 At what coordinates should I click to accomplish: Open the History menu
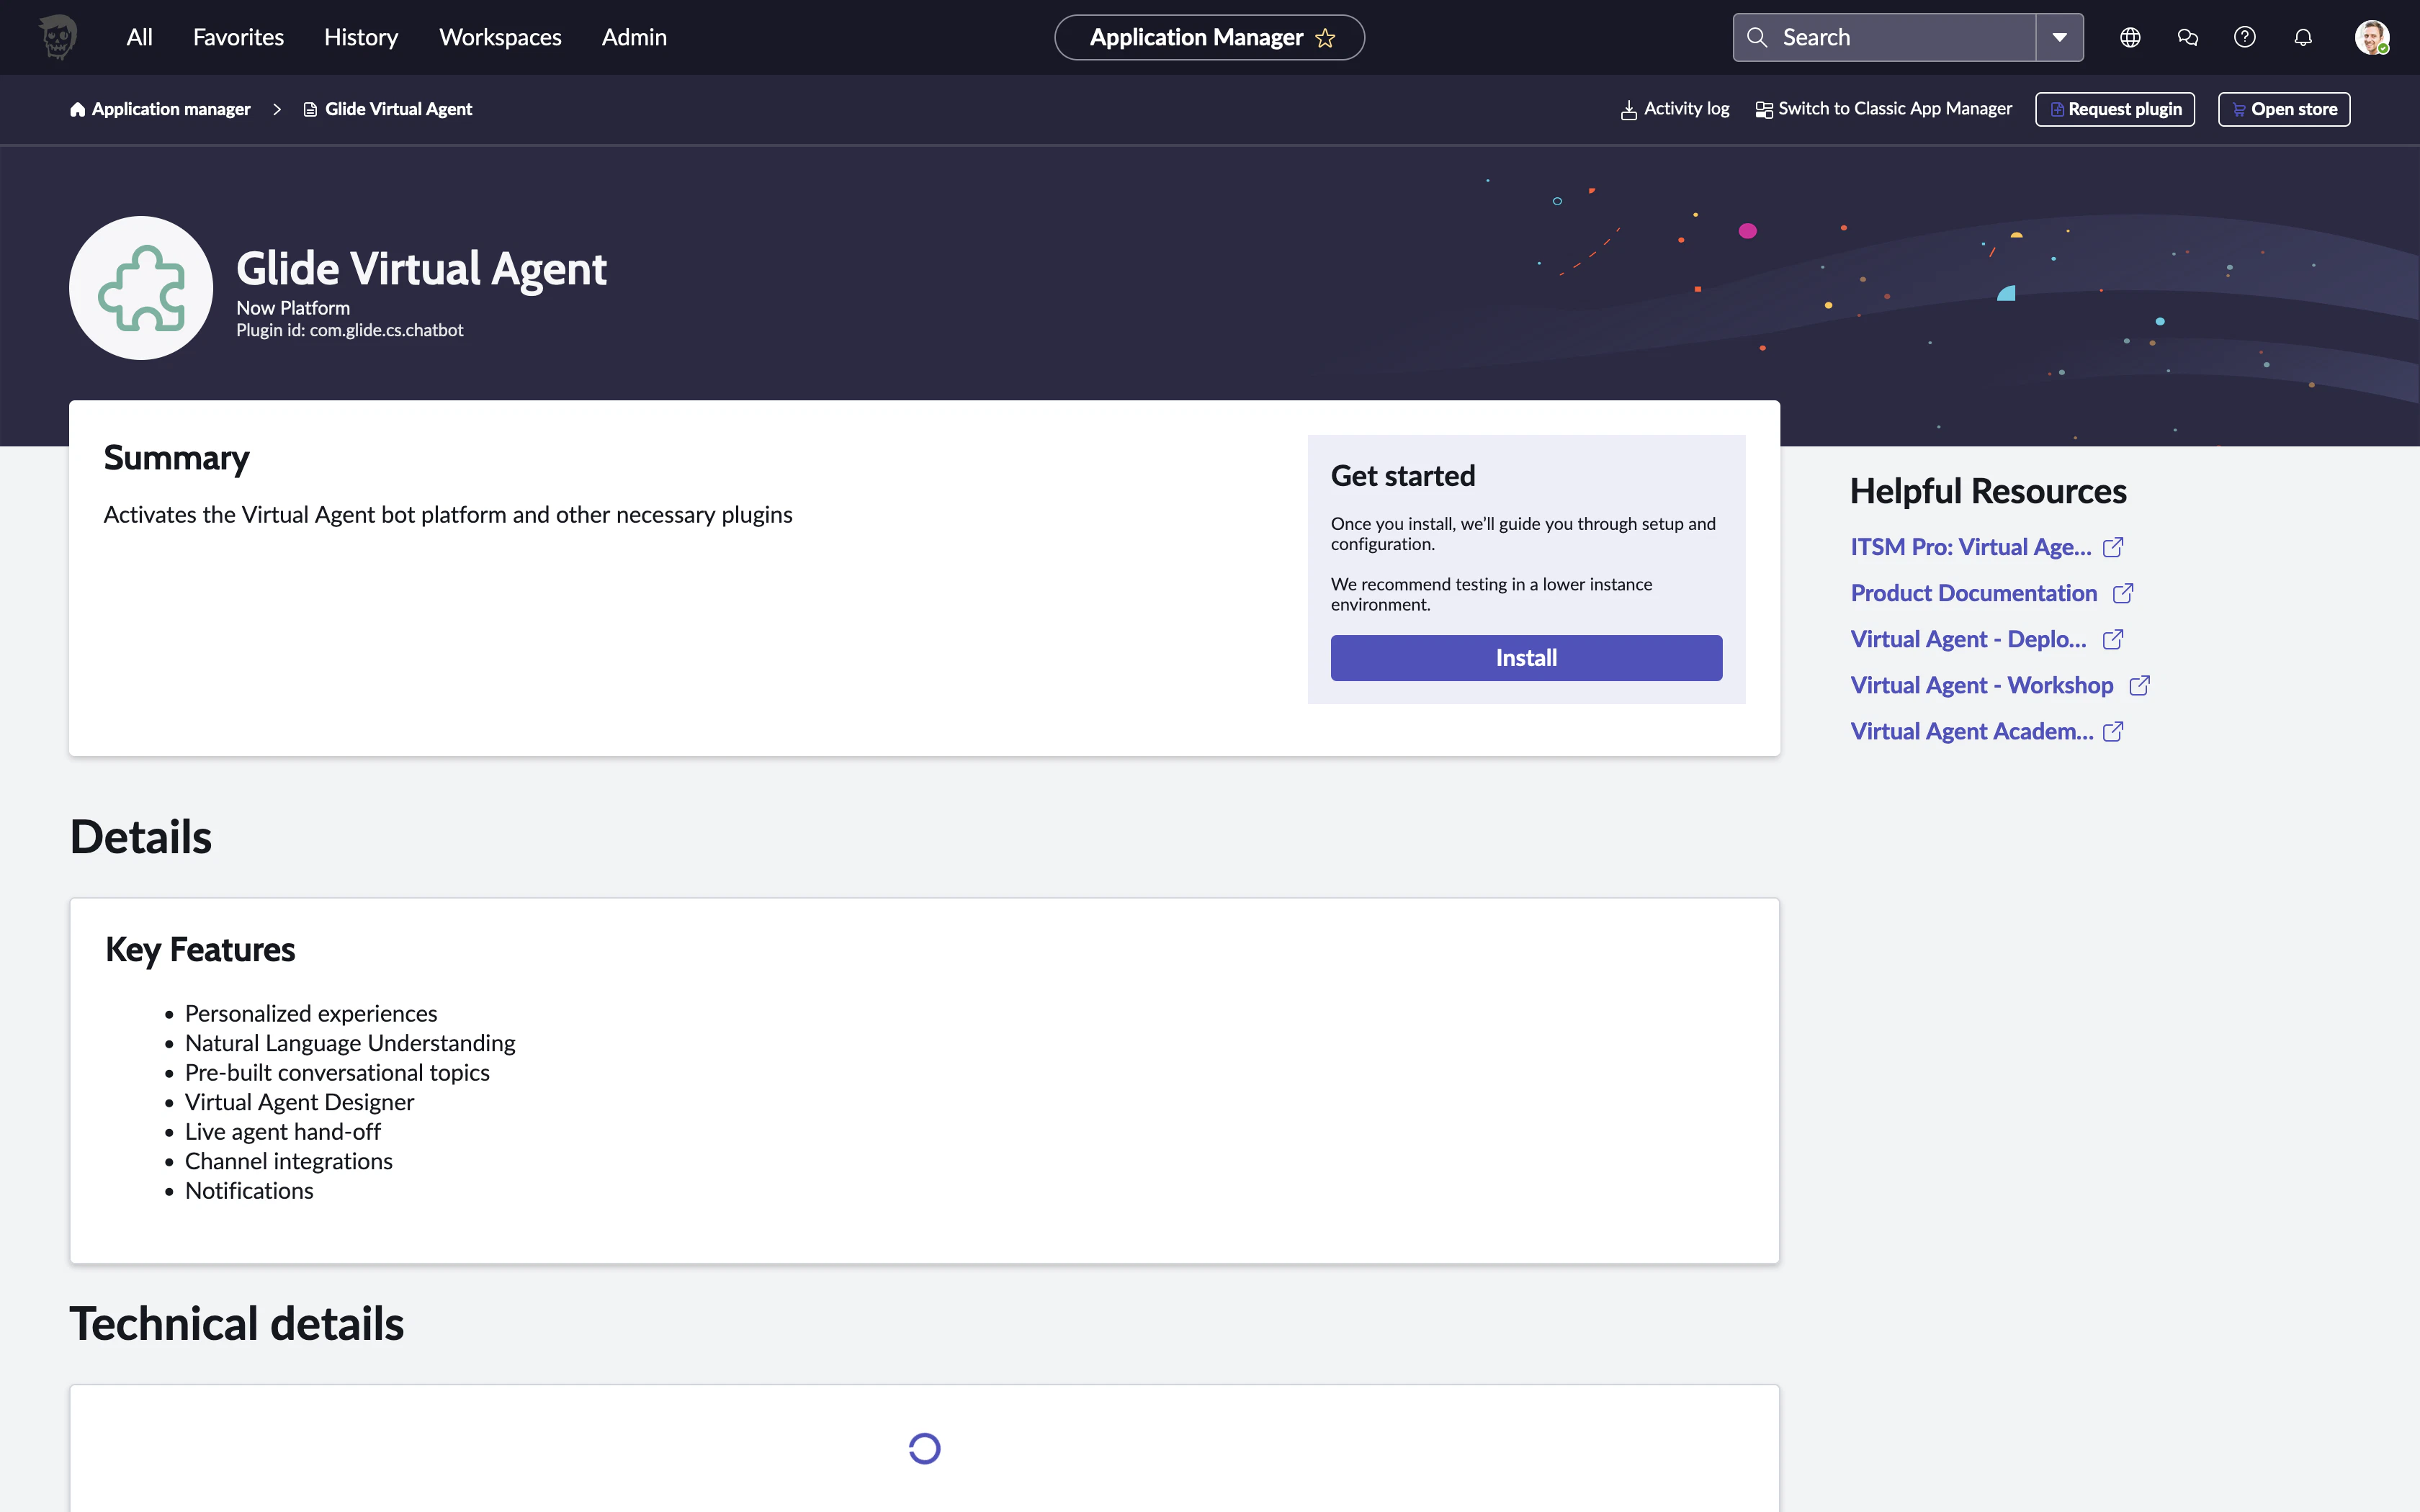(361, 38)
